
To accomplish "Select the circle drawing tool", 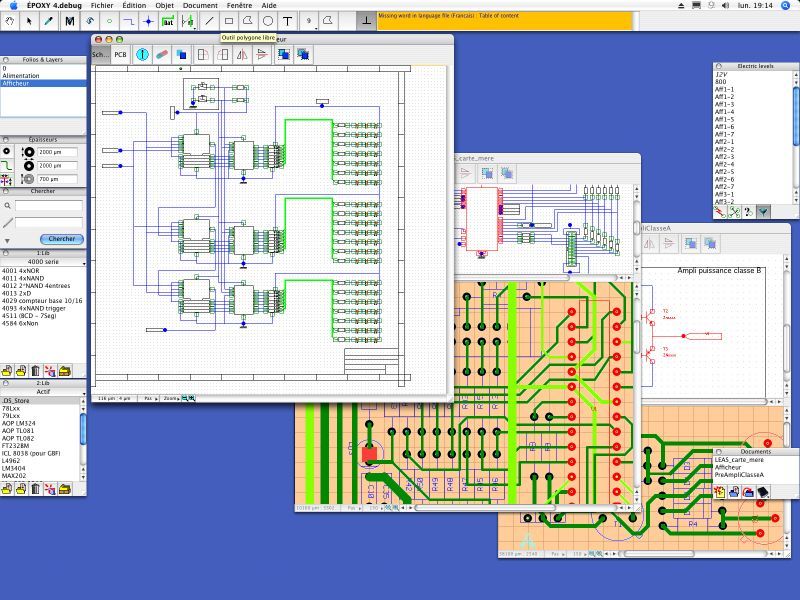I will pos(267,21).
